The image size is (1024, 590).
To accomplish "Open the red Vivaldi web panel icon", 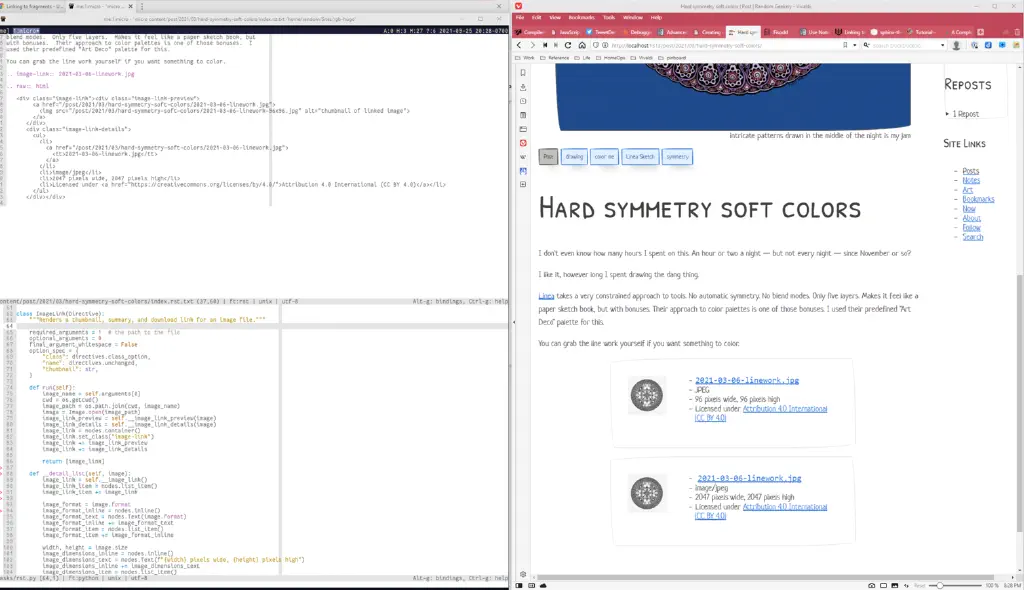I will (522, 143).
